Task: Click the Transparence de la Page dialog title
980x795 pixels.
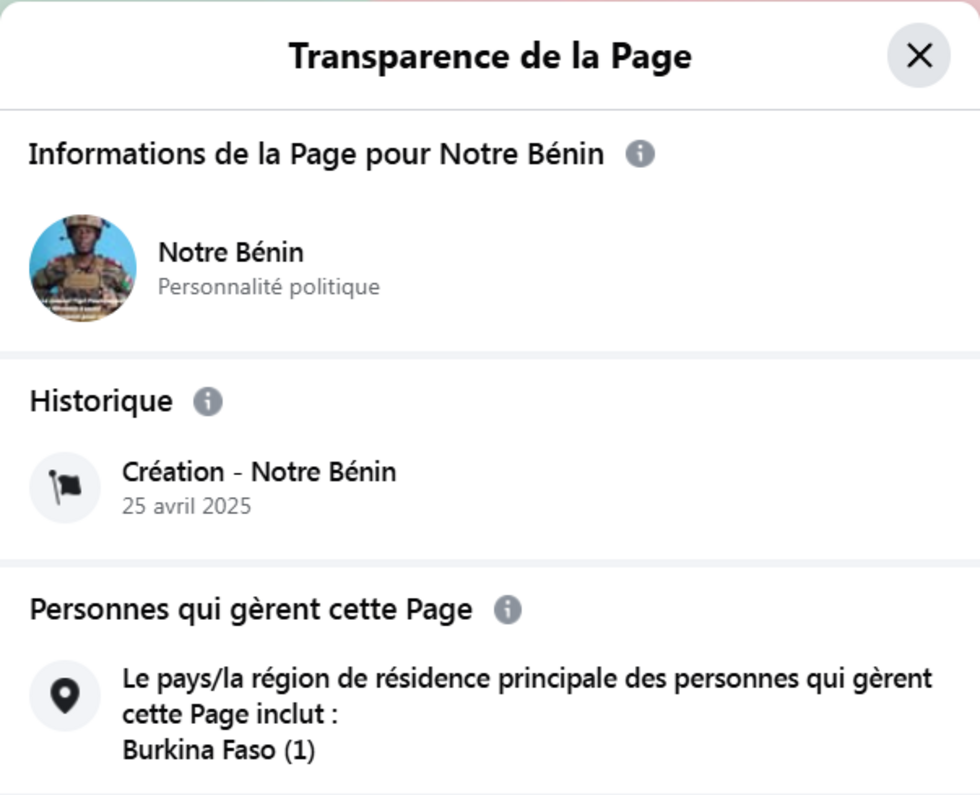Action: tap(490, 56)
